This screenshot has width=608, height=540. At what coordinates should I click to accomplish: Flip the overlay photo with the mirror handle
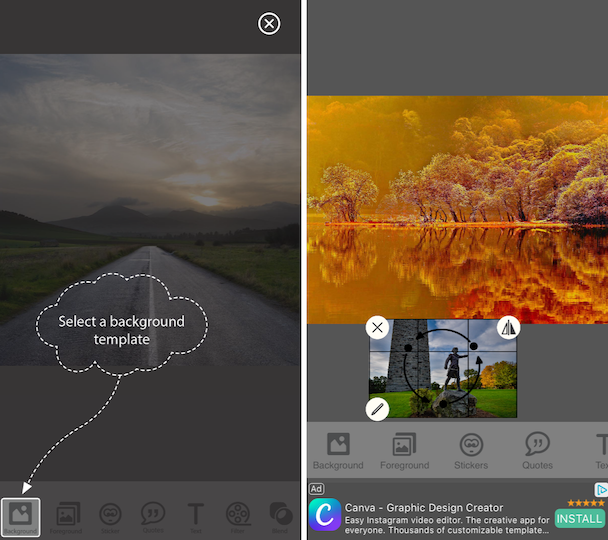tap(508, 328)
